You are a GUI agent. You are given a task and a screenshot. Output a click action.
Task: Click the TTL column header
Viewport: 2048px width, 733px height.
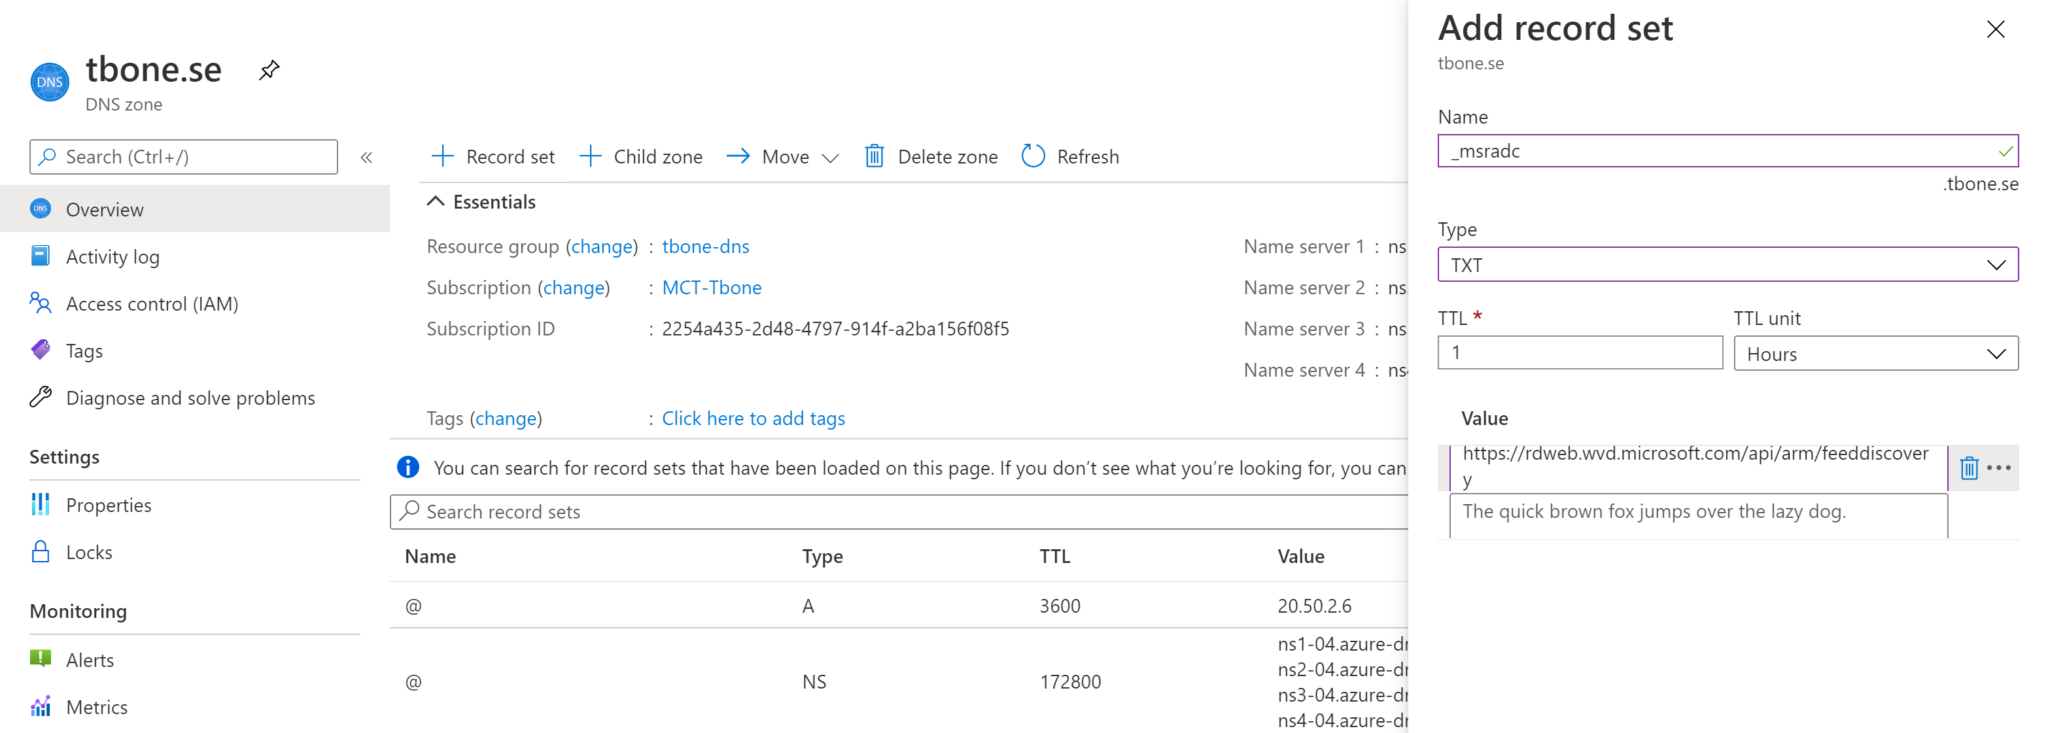(x=1054, y=556)
